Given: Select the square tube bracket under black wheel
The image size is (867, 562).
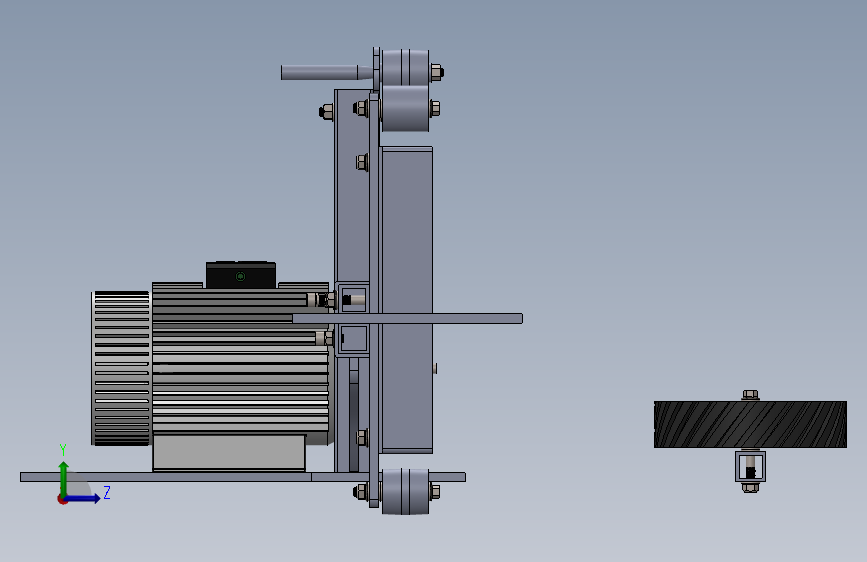Looking at the screenshot, I should tap(750, 466).
